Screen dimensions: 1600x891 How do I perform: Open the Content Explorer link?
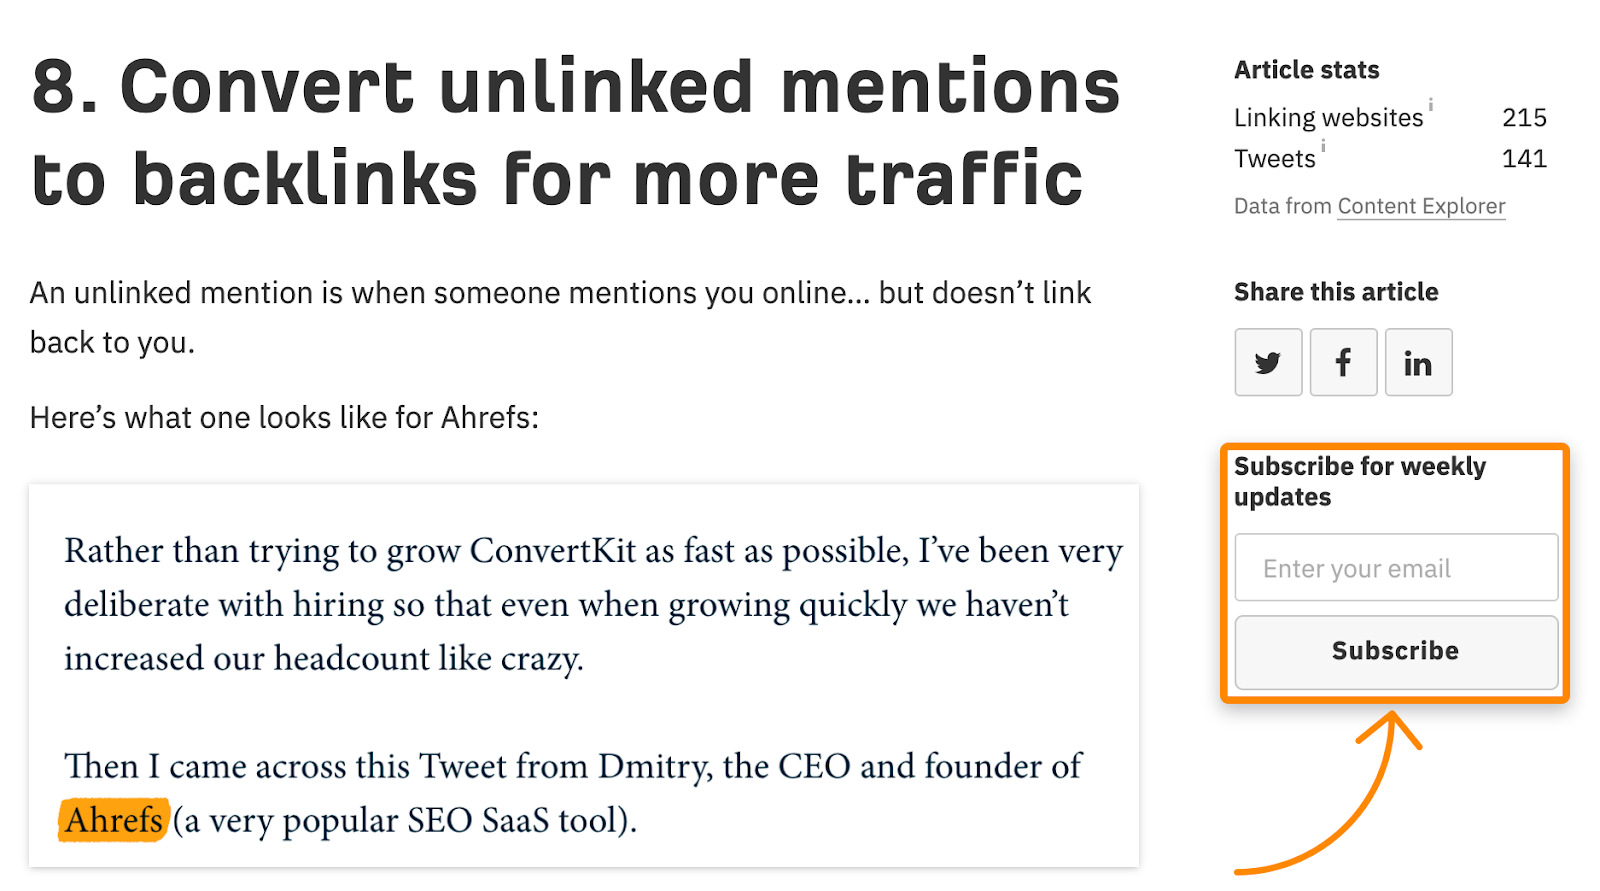(x=1421, y=206)
